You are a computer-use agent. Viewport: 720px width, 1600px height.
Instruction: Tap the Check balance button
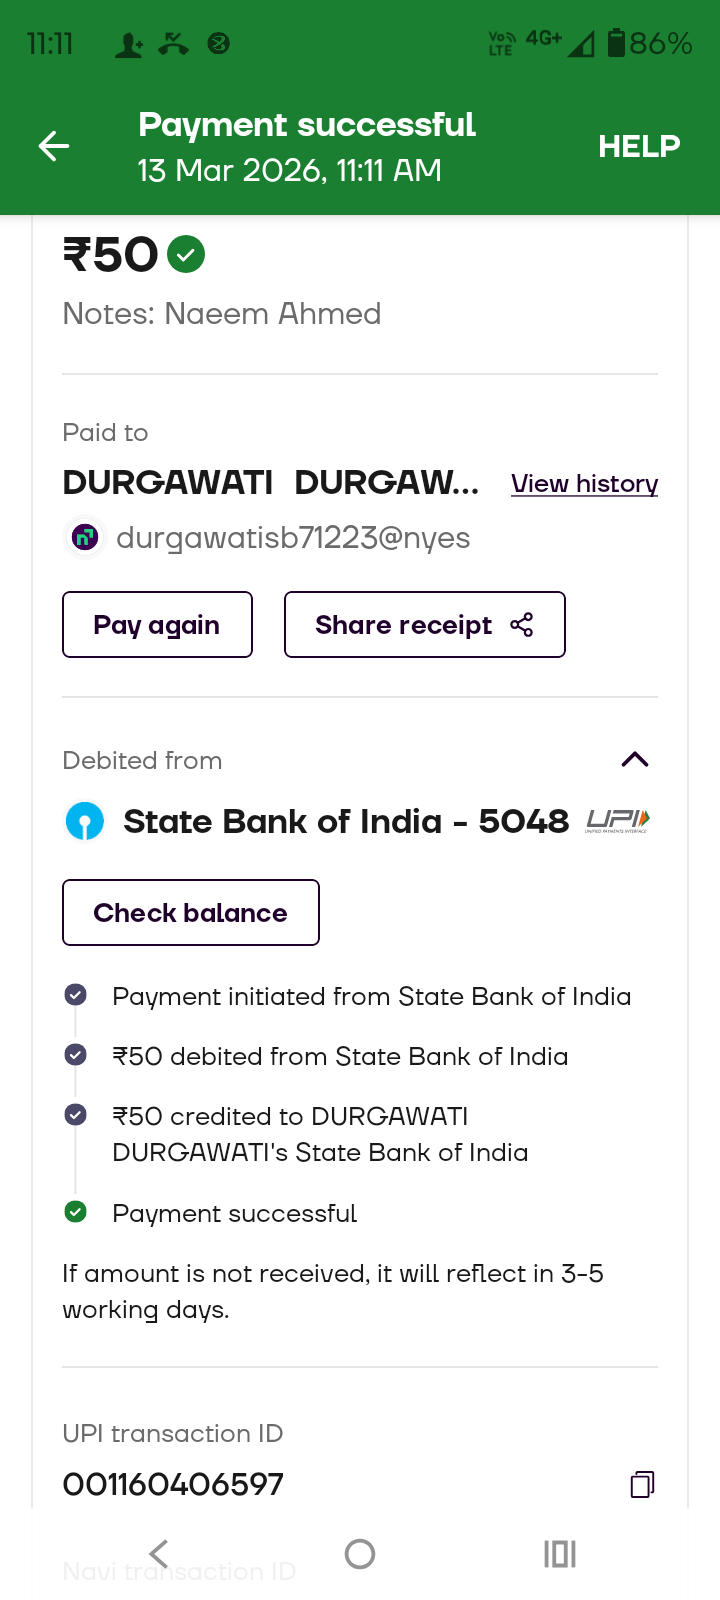pos(191,912)
